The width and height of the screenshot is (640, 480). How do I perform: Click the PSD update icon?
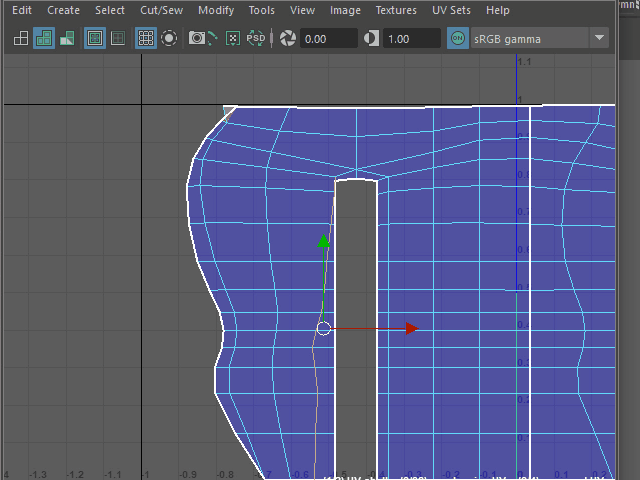point(256,39)
